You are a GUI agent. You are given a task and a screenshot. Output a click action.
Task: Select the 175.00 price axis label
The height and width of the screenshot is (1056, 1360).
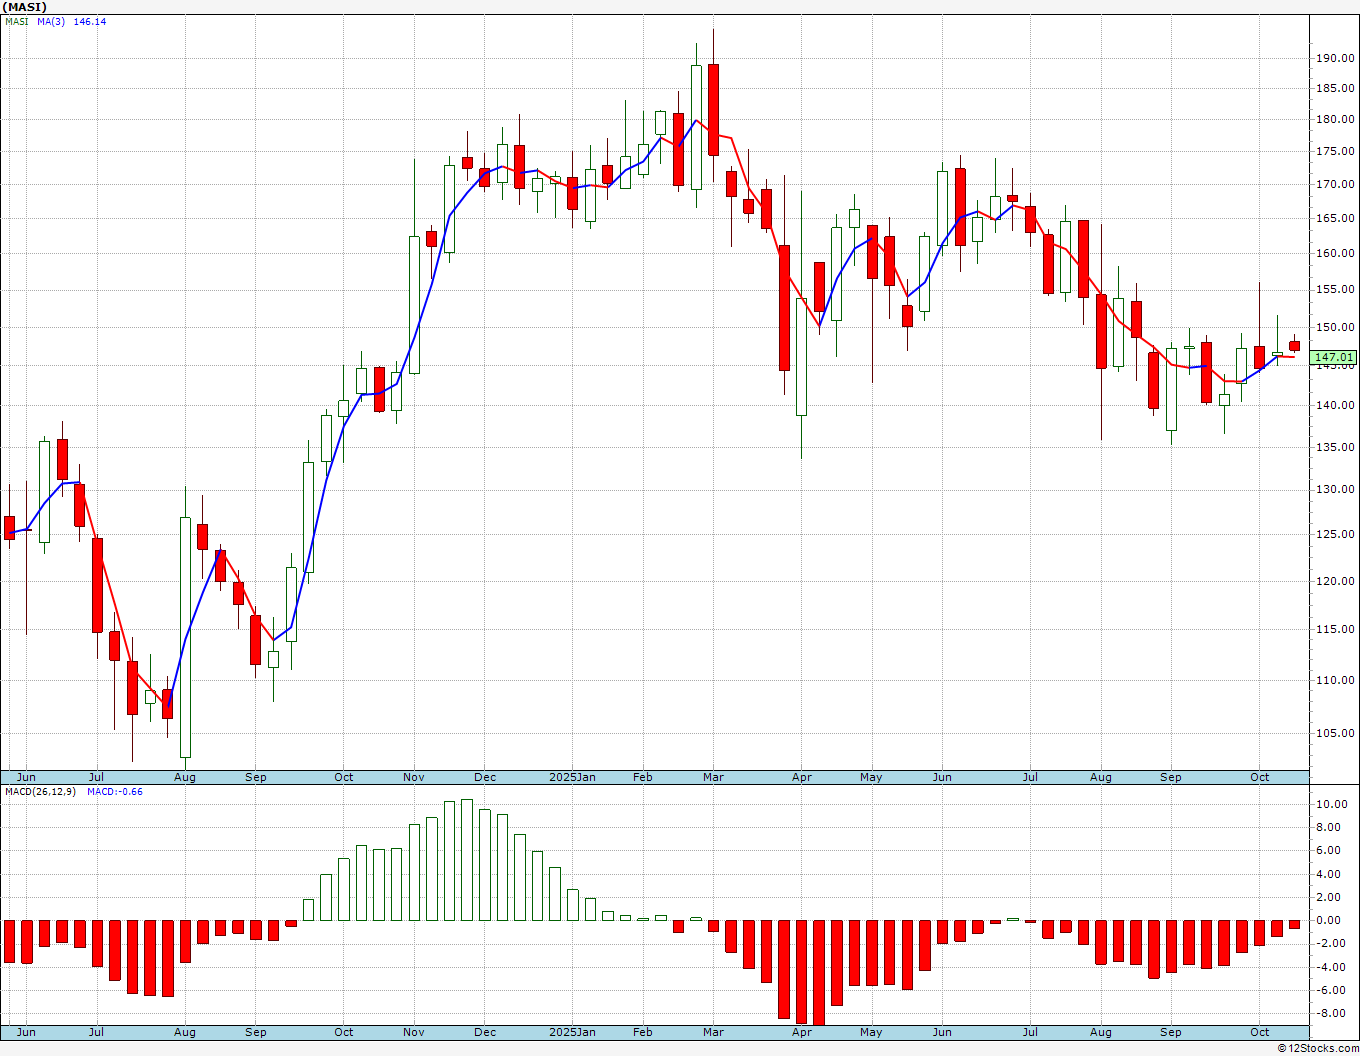[x=1335, y=152]
